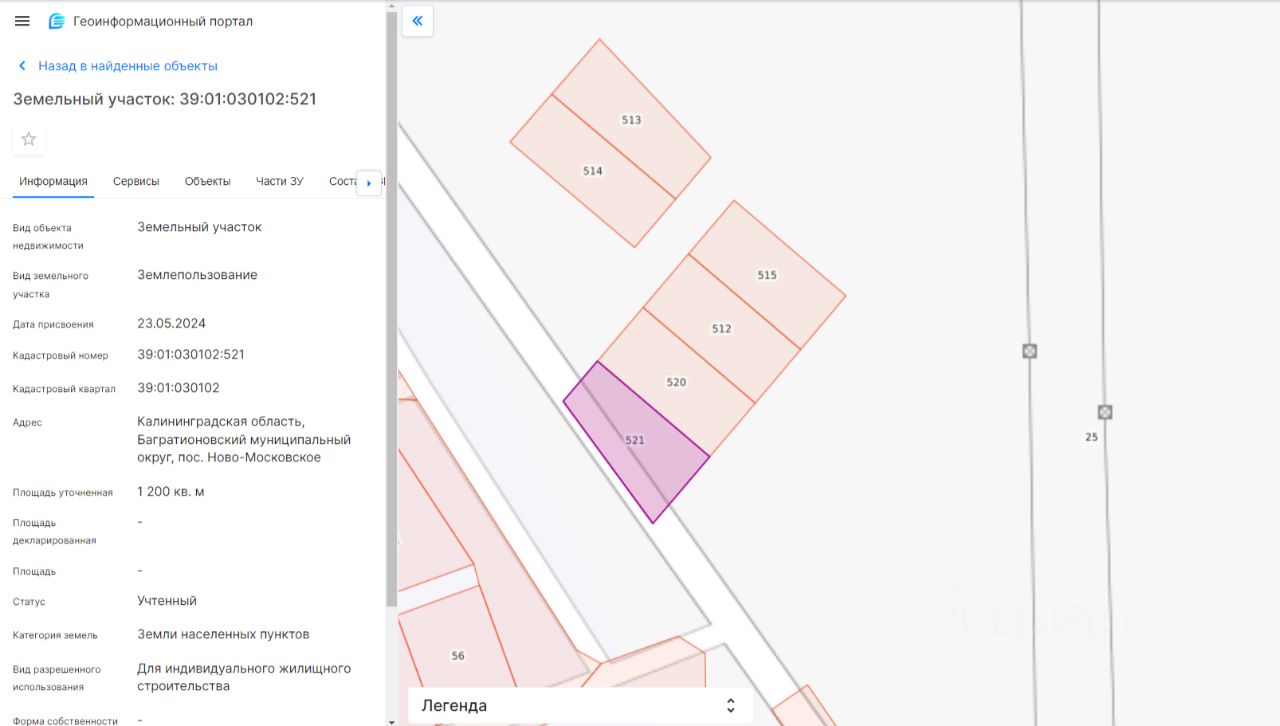Open the Части ЗУ tab
This screenshot has width=1280, height=726.
tap(280, 181)
